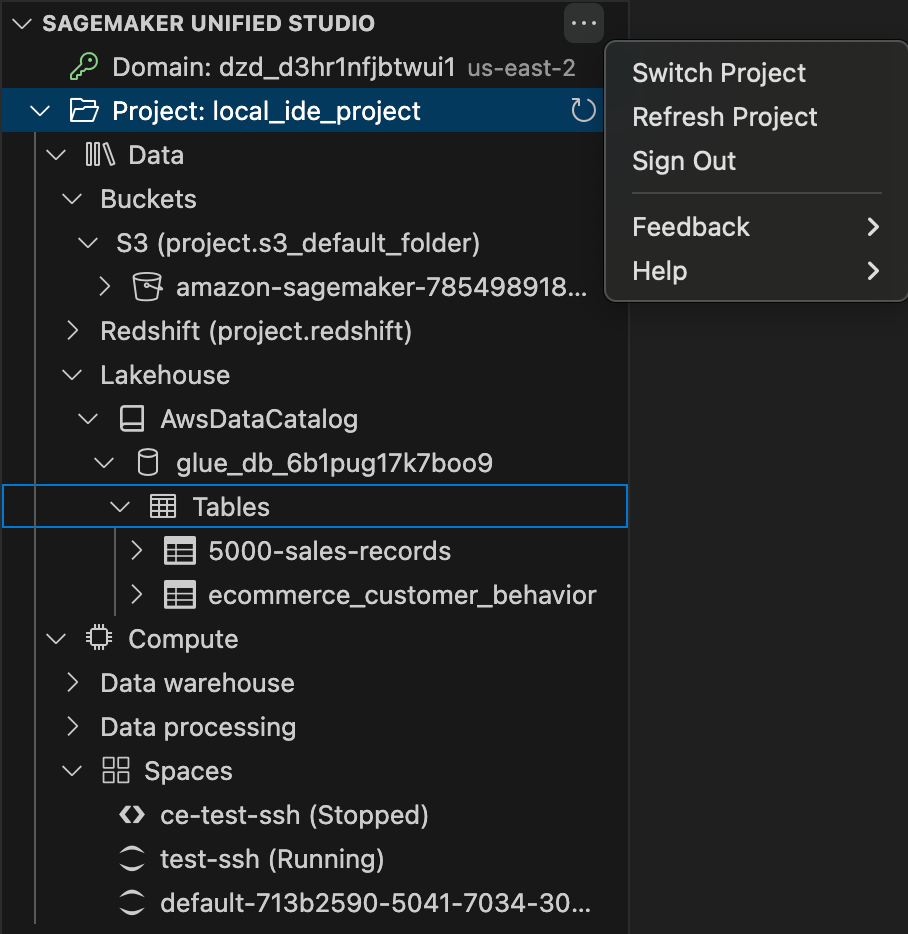Viewport: 908px width, 934px height.
Task: Open the Help submenu
Action: click(658, 271)
